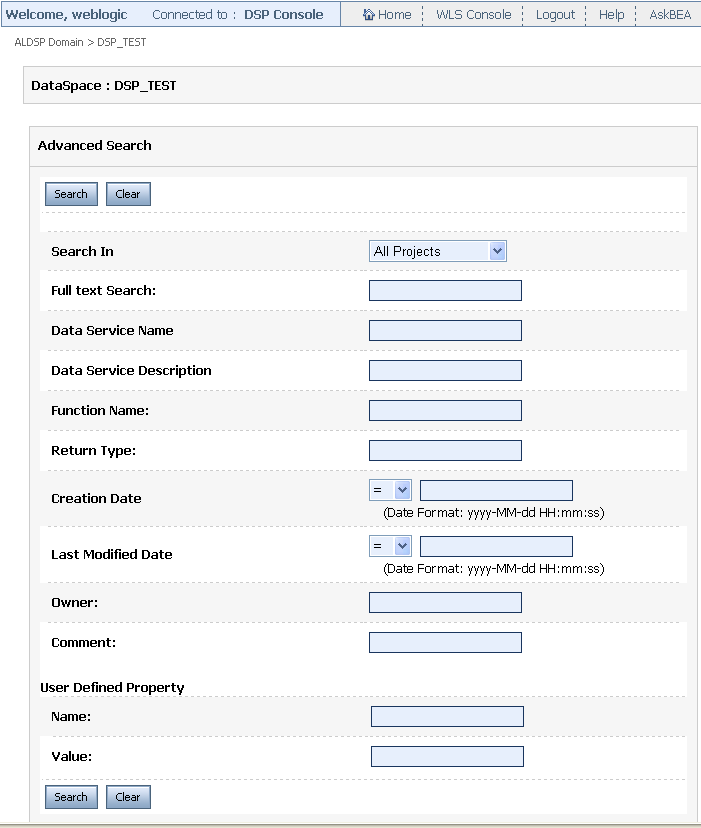This screenshot has width=701, height=828.
Task: Click the Return Type input field
Action: (445, 451)
